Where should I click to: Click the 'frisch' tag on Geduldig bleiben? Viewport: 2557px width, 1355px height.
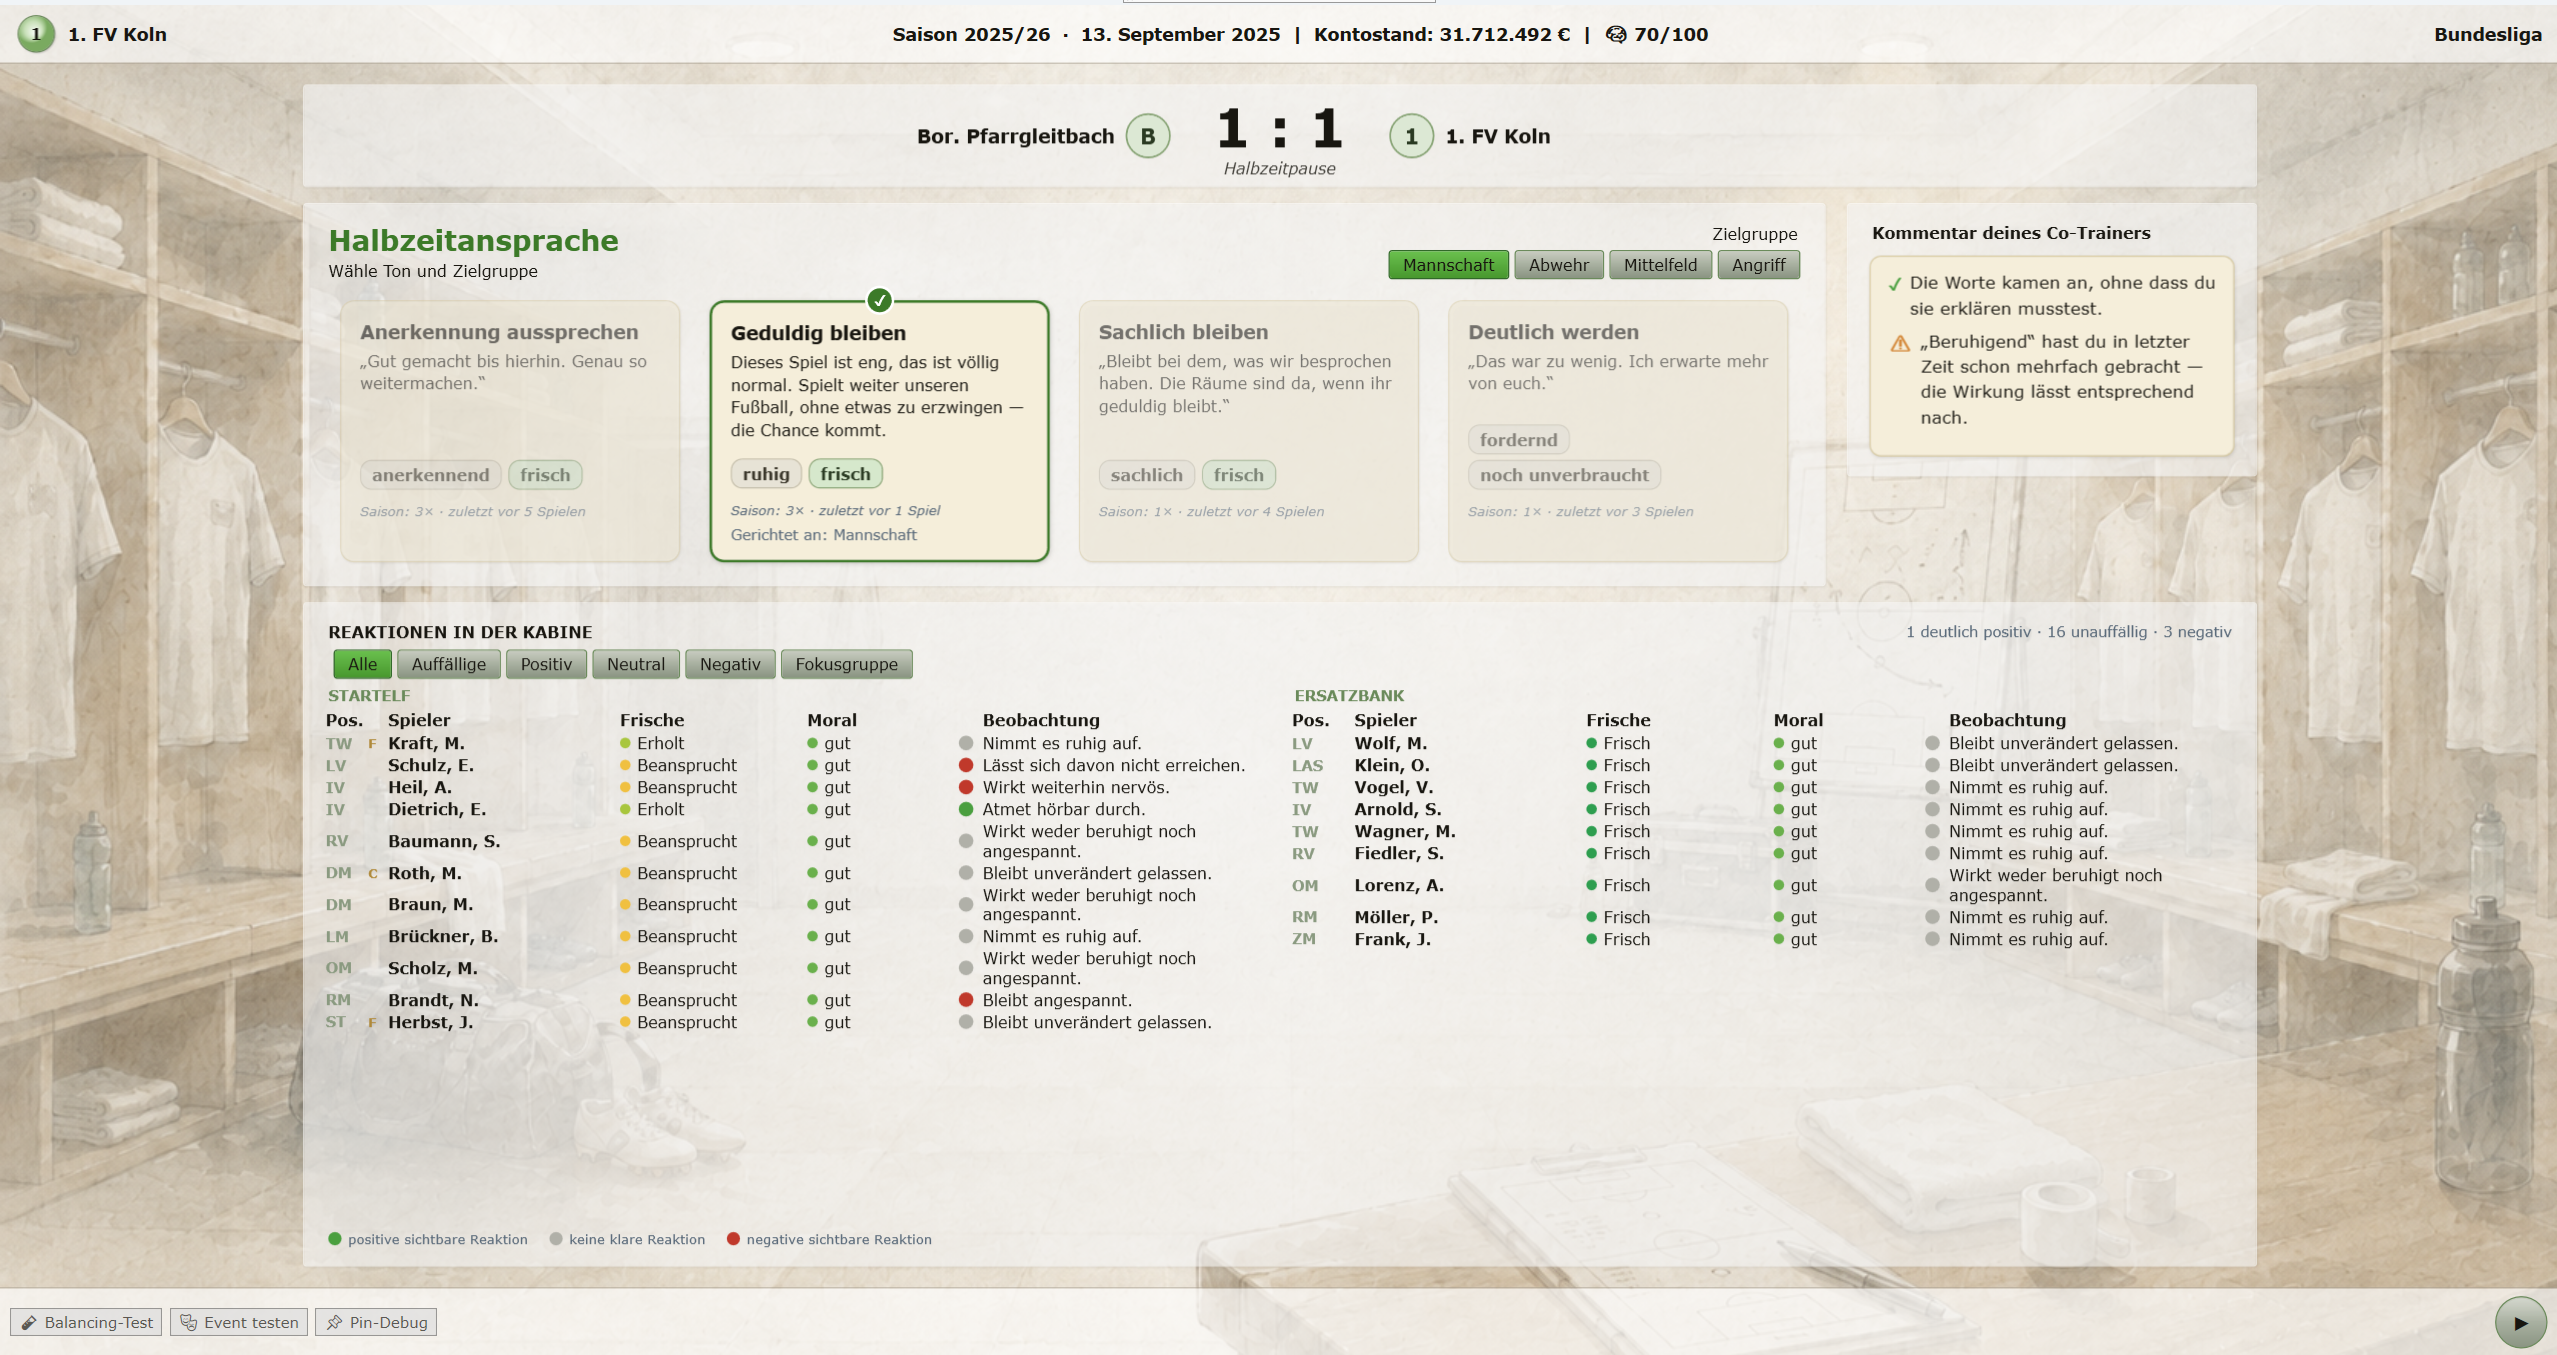click(x=845, y=474)
